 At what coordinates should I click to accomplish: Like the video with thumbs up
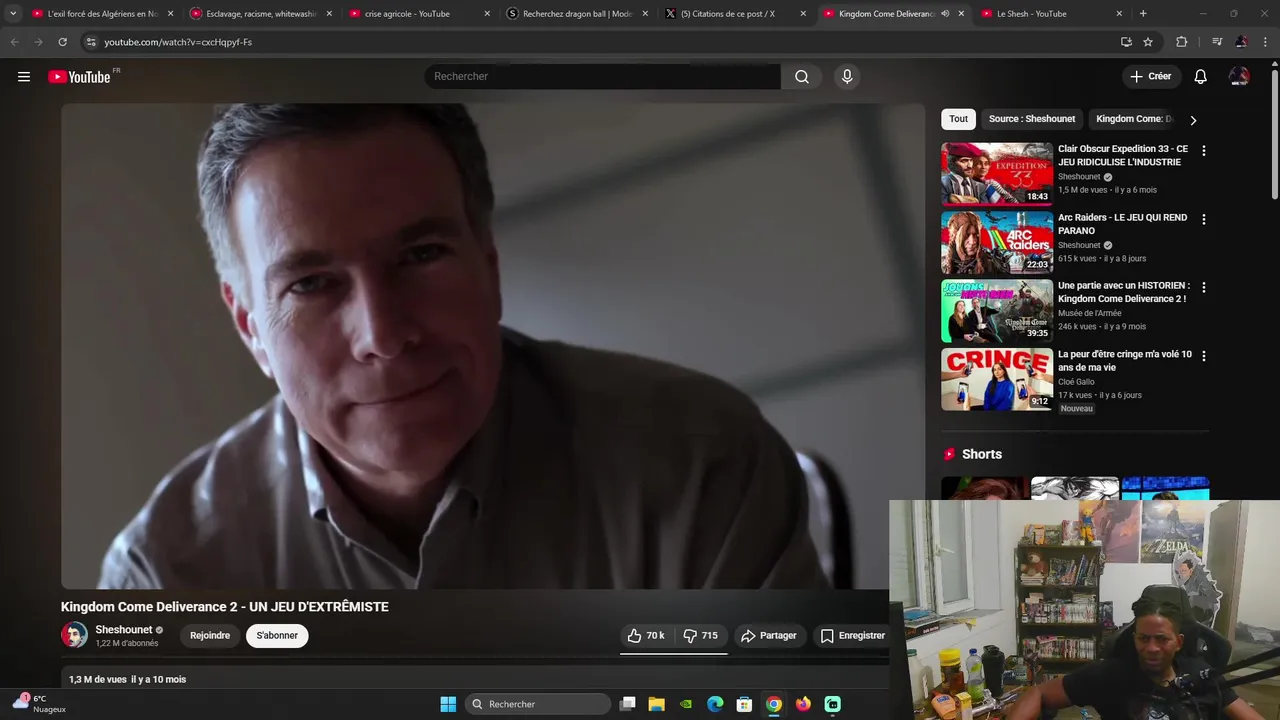pyautogui.click(x=646, y=636)
